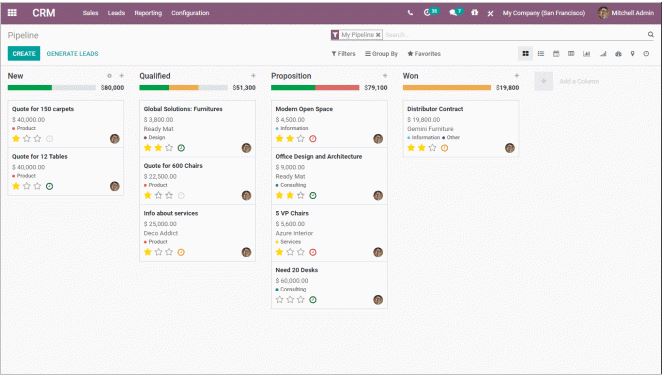Screen dimensions: 664x377
Task: Open the Reporting menu
Action: [x=148, y=13]
